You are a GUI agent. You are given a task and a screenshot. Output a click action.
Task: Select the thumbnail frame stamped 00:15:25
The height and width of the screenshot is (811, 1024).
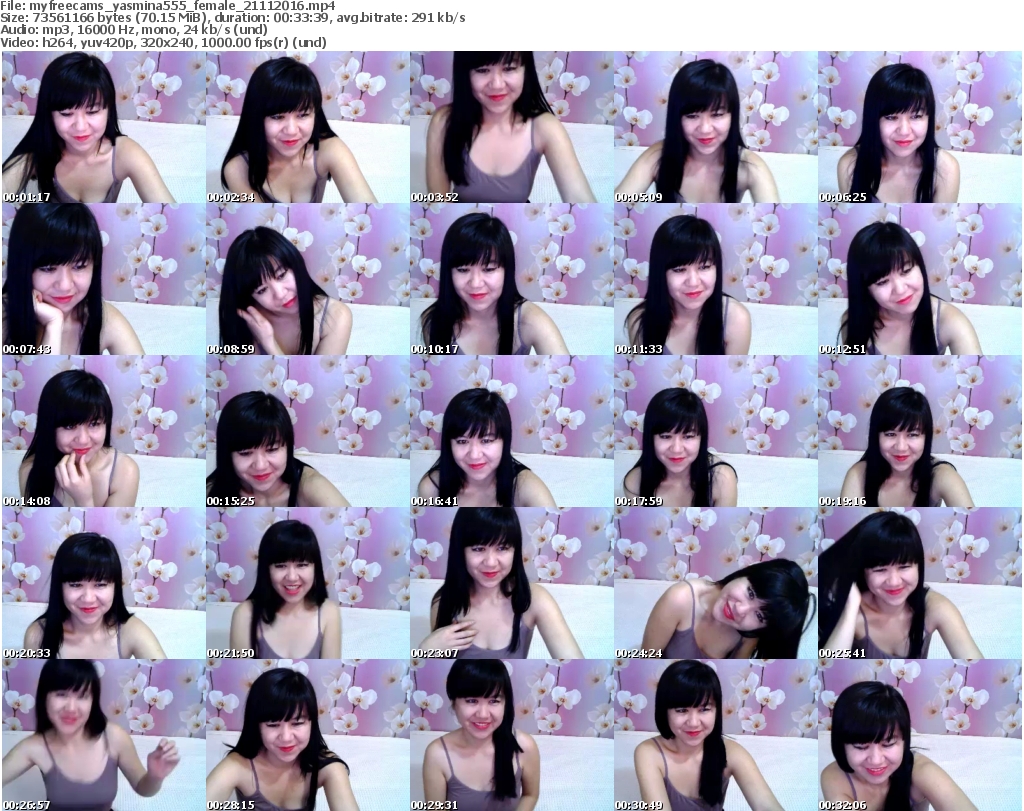308,431
